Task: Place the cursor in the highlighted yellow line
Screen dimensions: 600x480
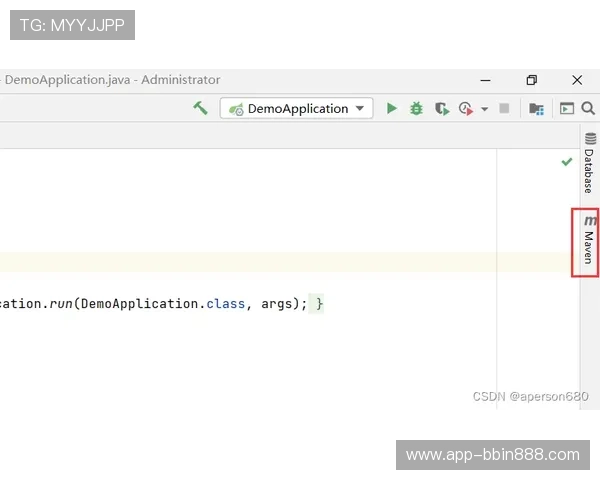Action: pos(250,262)
